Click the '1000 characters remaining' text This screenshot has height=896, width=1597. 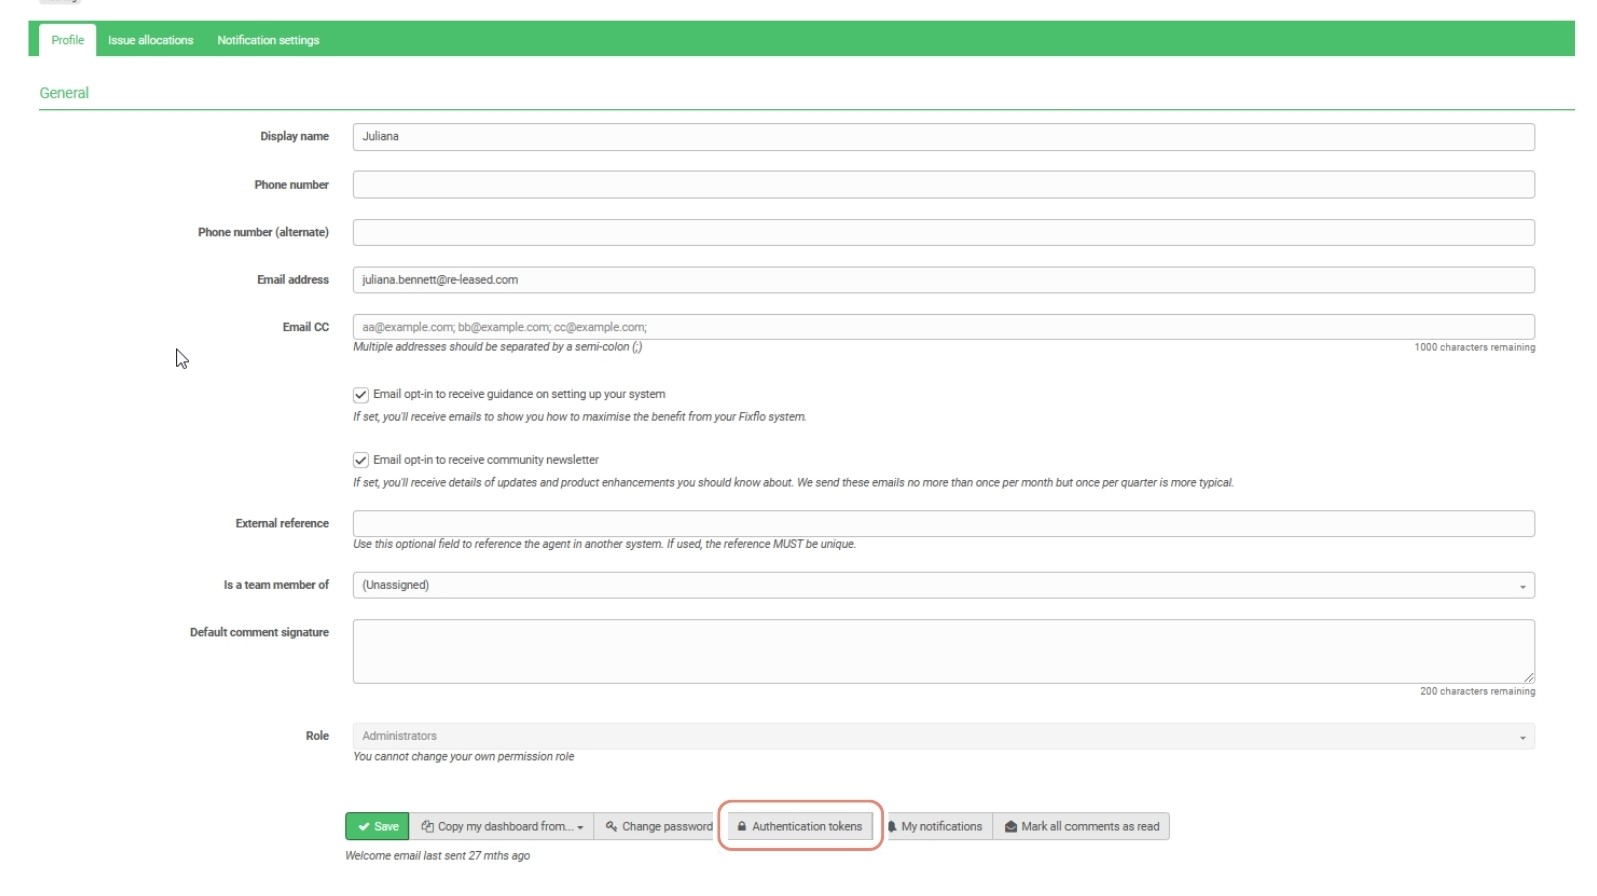1474,348
